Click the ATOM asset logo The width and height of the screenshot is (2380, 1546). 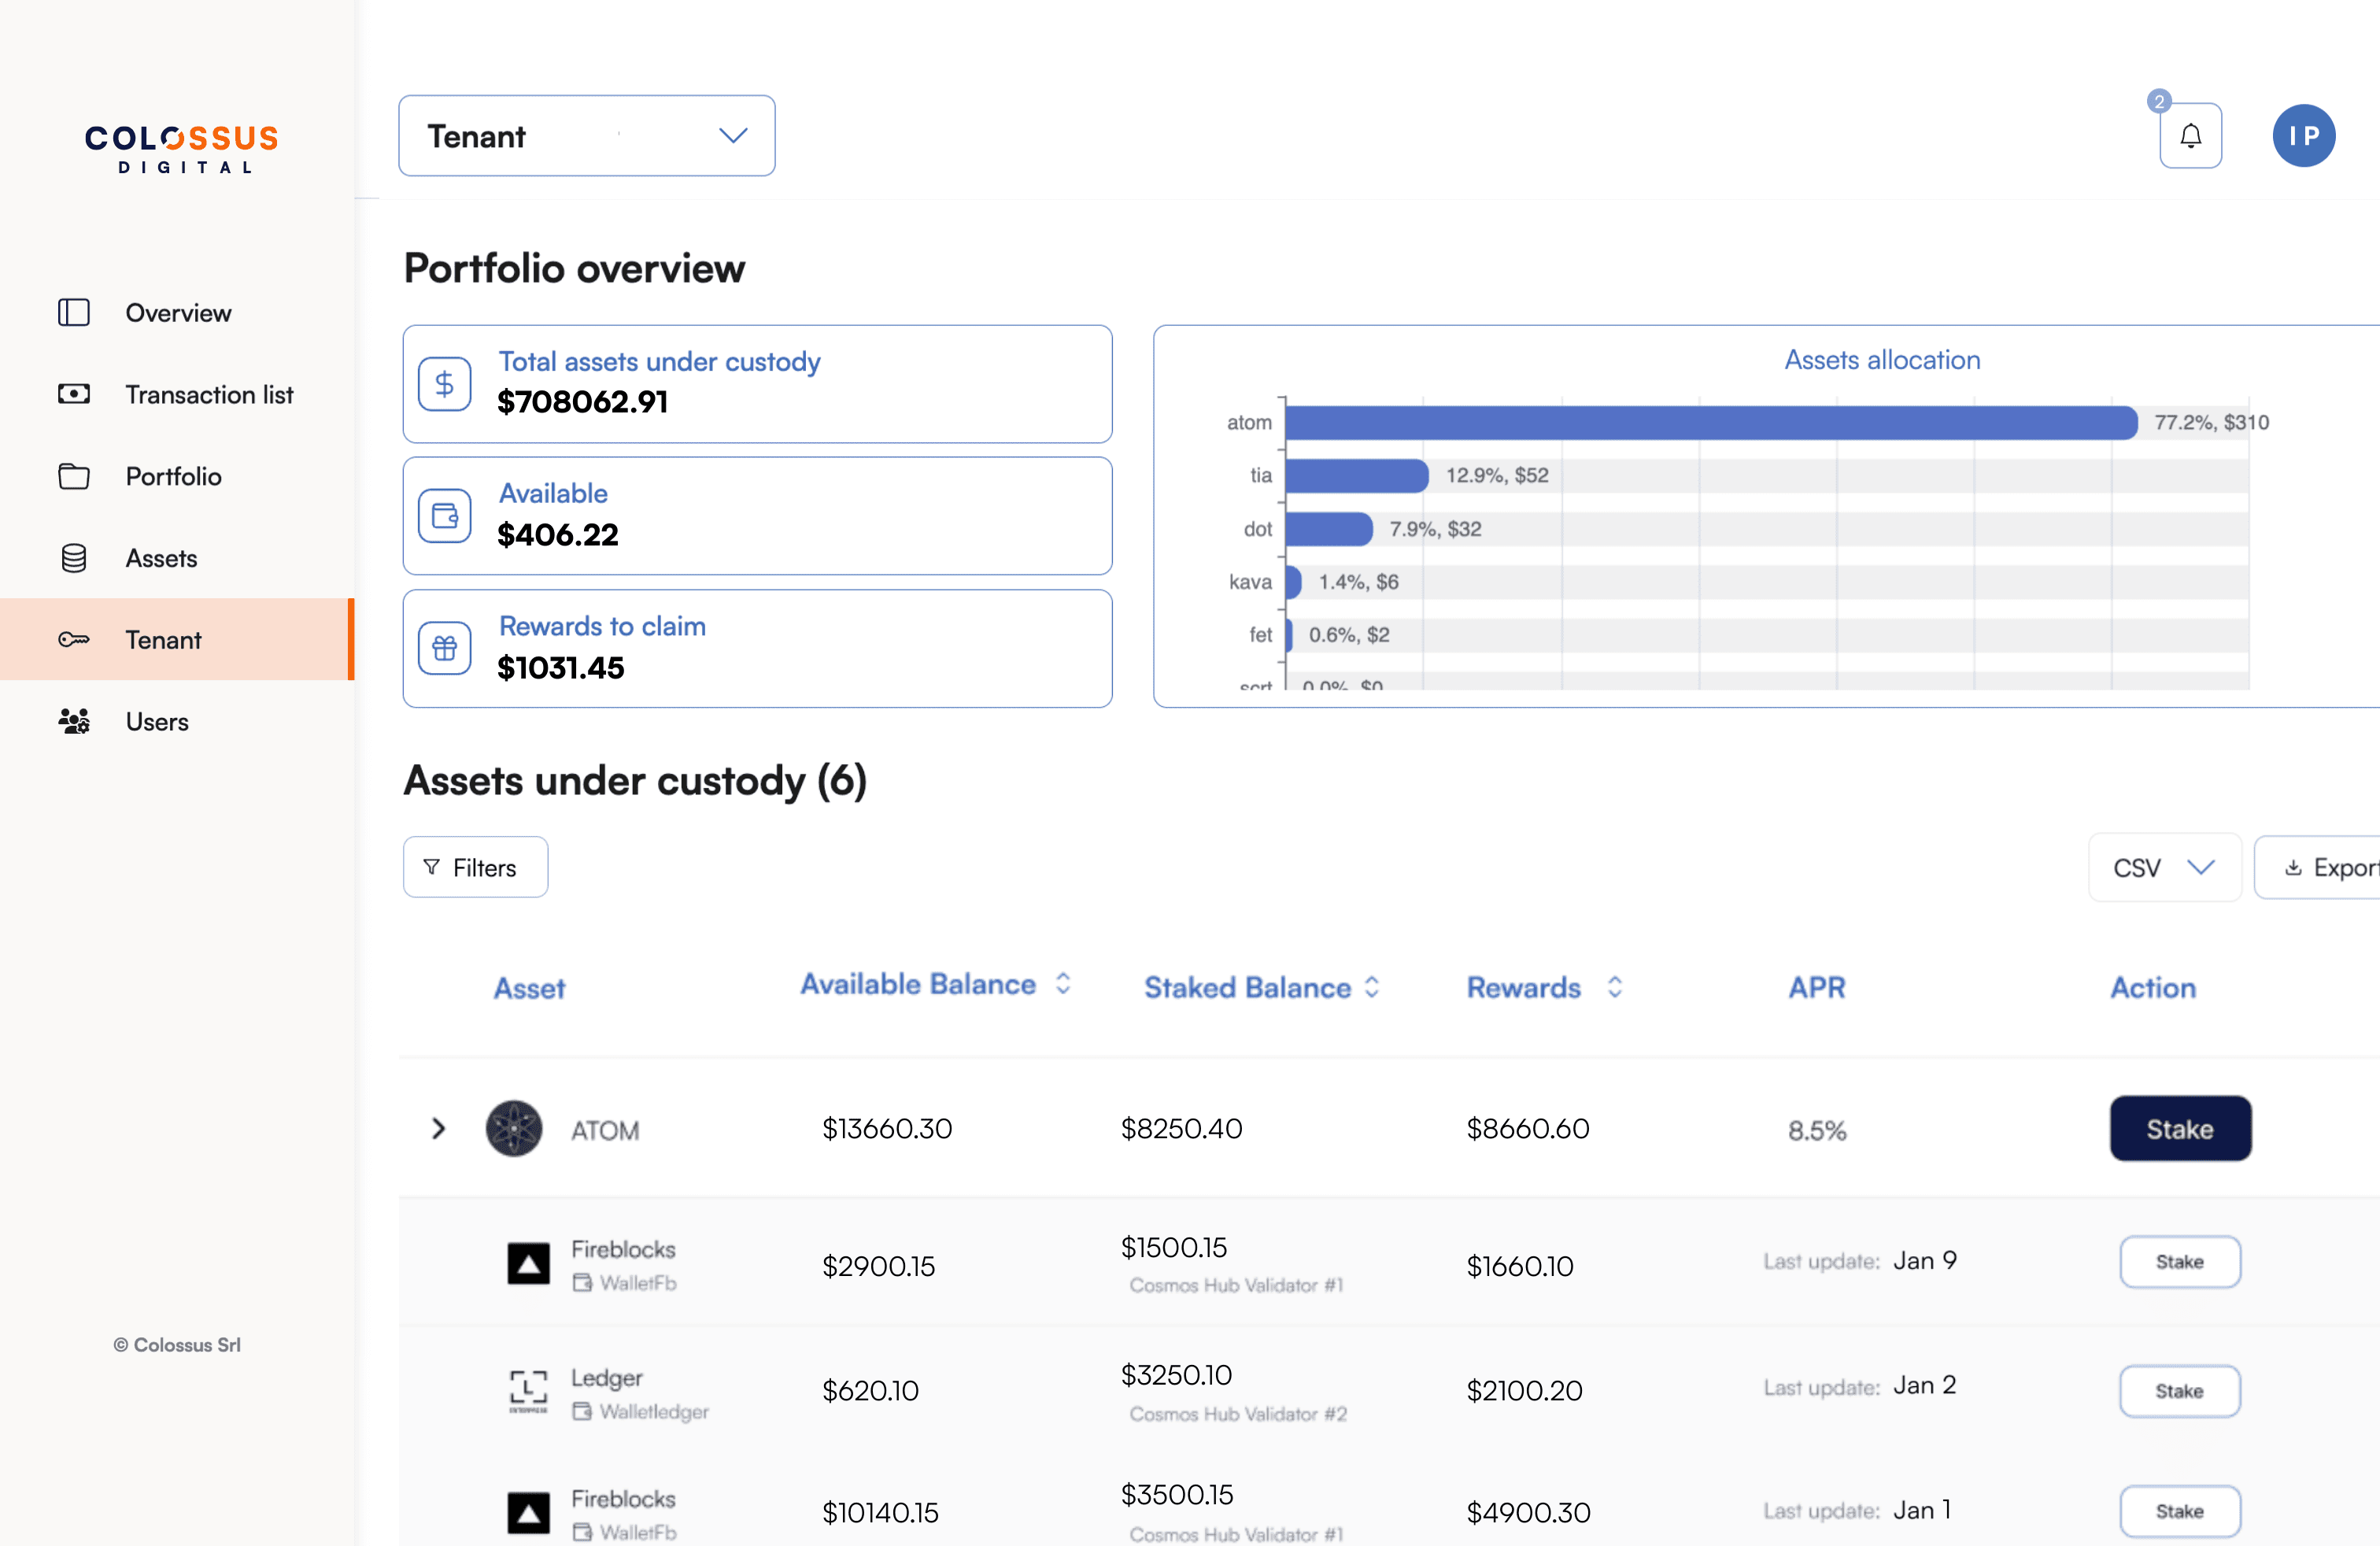click(514, 1129)
